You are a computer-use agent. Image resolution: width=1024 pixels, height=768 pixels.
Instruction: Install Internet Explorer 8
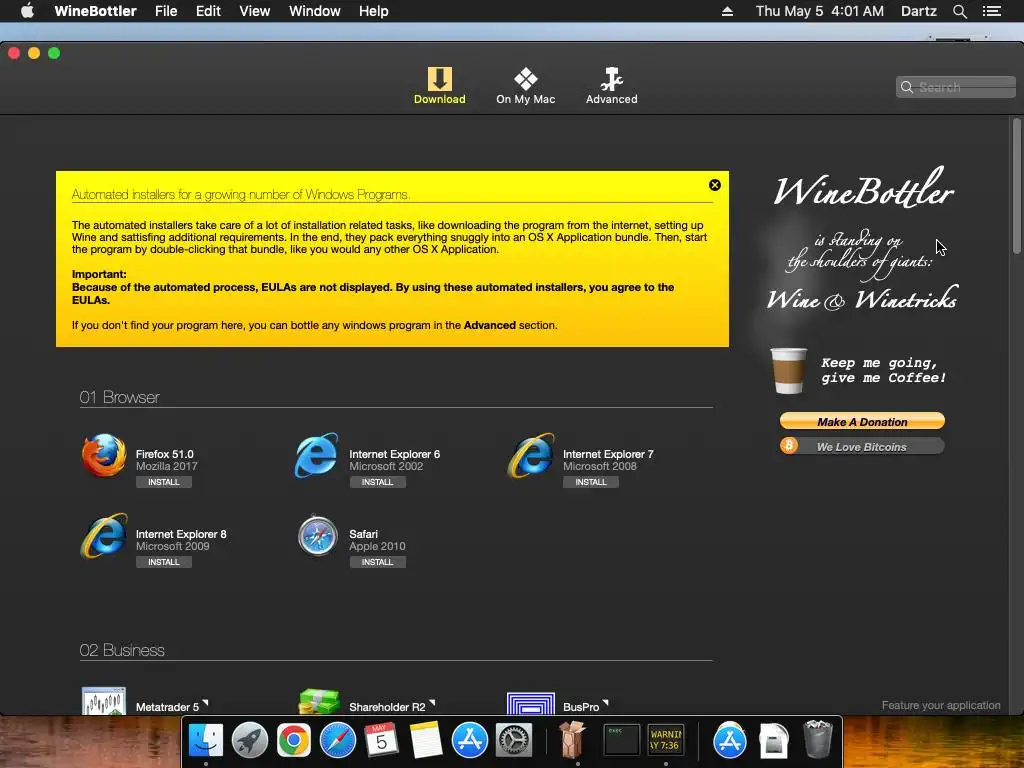163,562
